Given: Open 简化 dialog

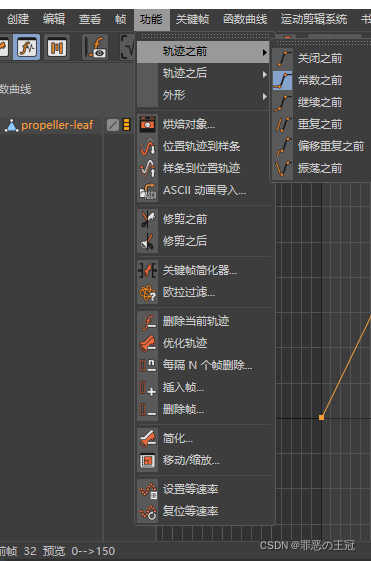Looking at the screenshot, I should tap(204, 438).
